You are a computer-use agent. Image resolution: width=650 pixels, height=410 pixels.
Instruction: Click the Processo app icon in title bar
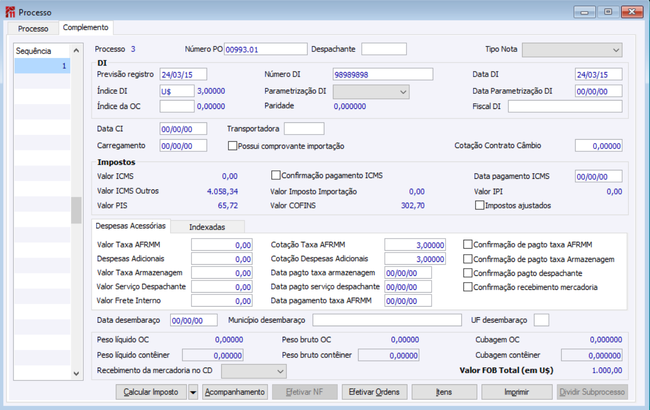click(x=10, y=12)
